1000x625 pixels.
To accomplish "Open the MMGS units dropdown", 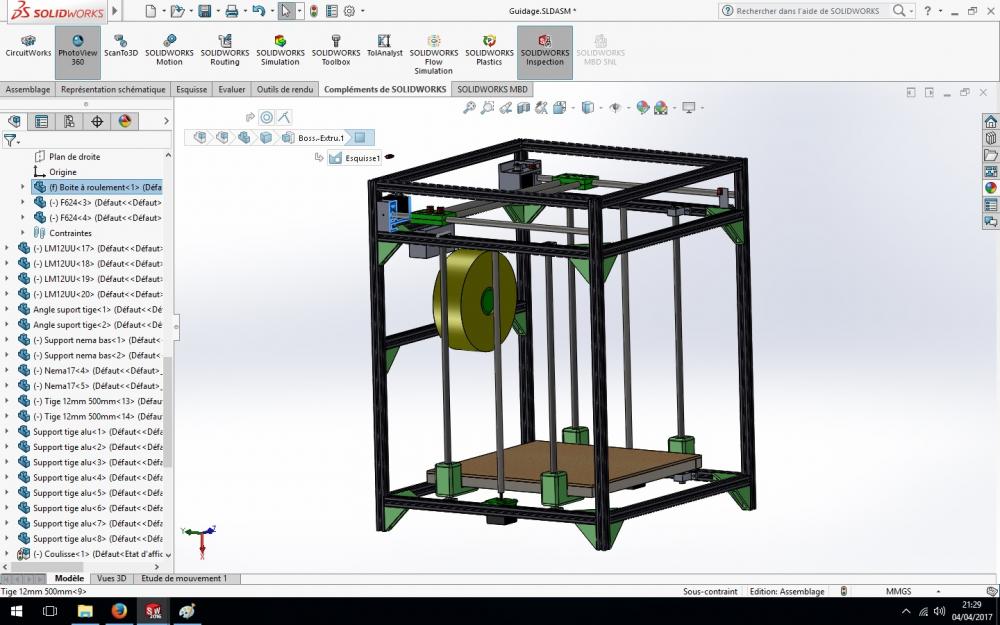I will 912,591.
